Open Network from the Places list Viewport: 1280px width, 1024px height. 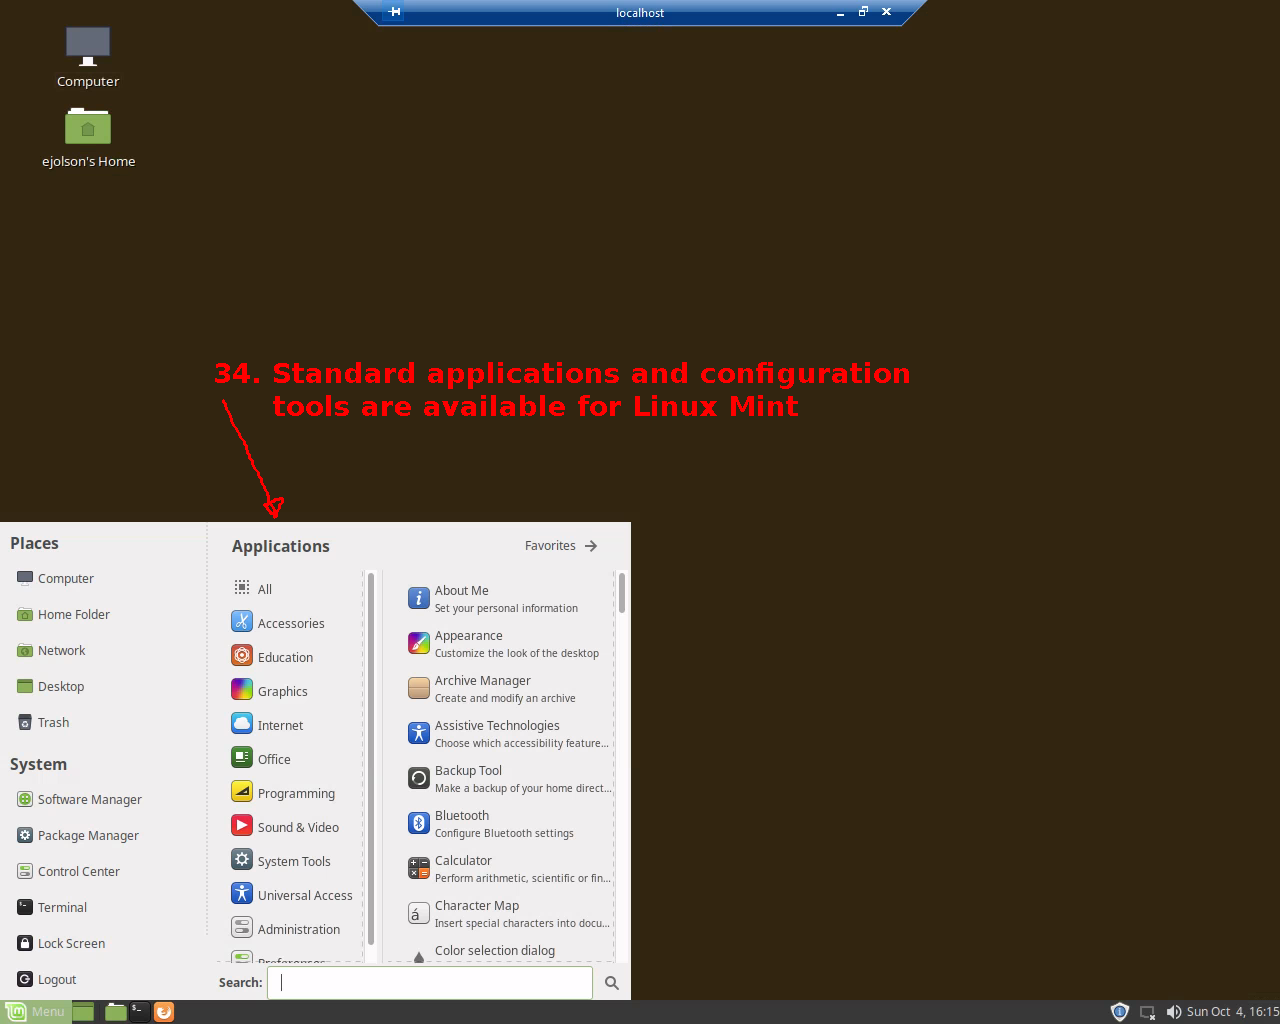(x=51, y=650)
